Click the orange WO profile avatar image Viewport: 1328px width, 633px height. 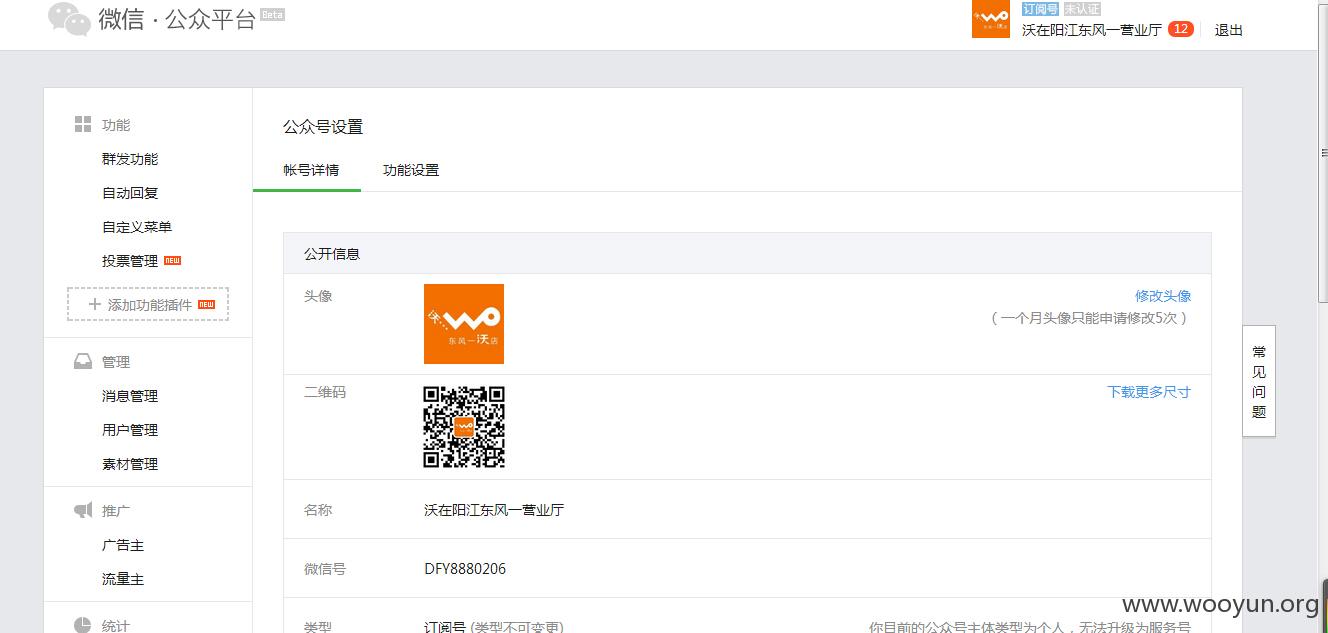[464, 324]
